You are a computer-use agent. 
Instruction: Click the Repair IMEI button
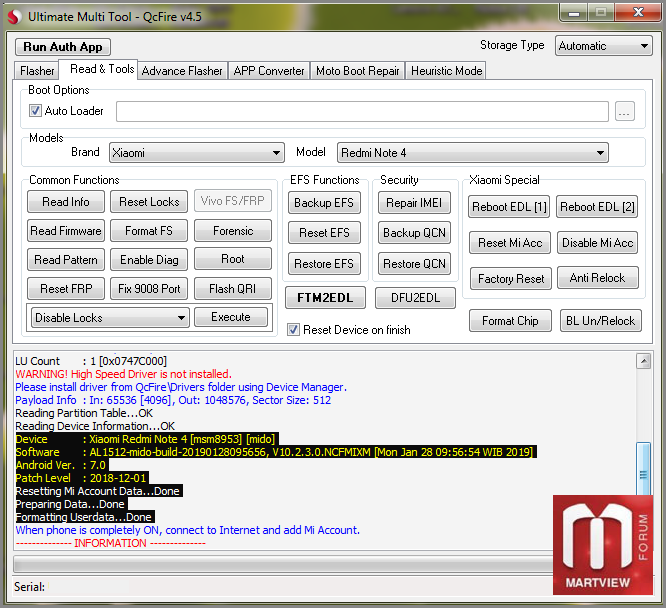tap(414, 203)
